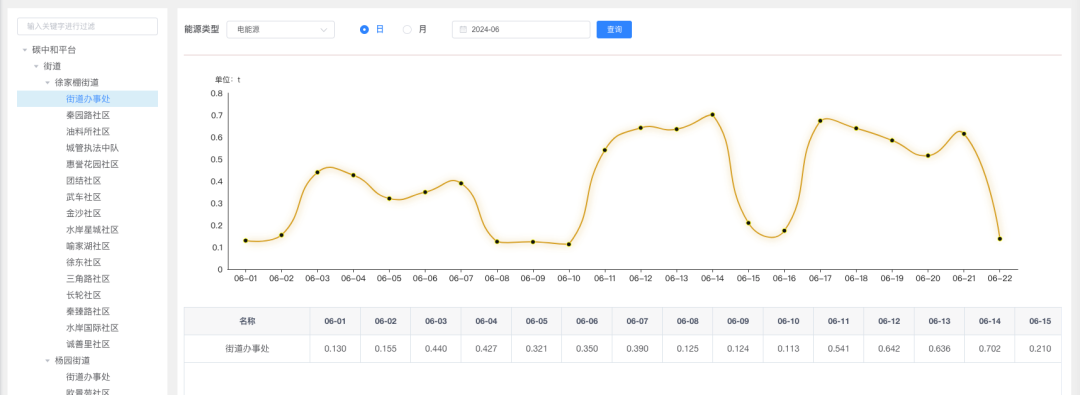Click the 0.702 table cell
The width and height of the screenshot is (1080, 395).
(990, 349)
